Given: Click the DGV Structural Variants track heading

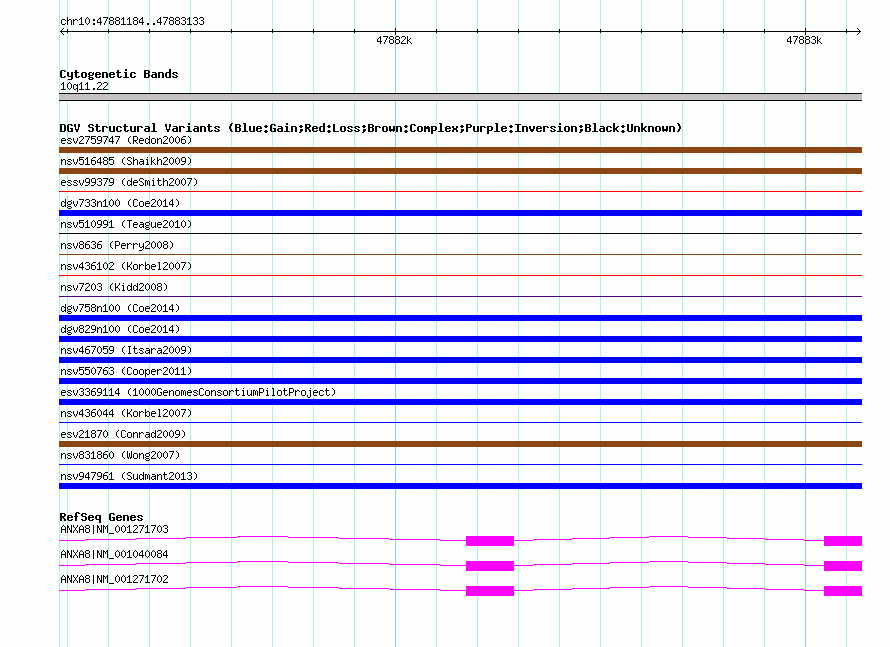Looking at the screenshot, I should (370, 128).
